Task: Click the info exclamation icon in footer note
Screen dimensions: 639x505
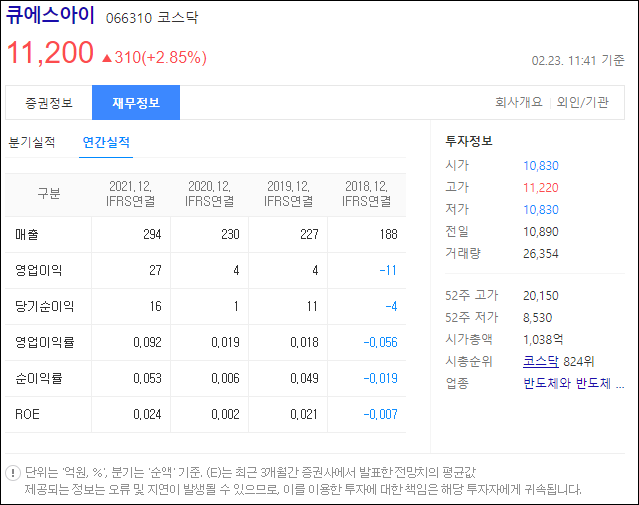Action: [x=13, y=473]
